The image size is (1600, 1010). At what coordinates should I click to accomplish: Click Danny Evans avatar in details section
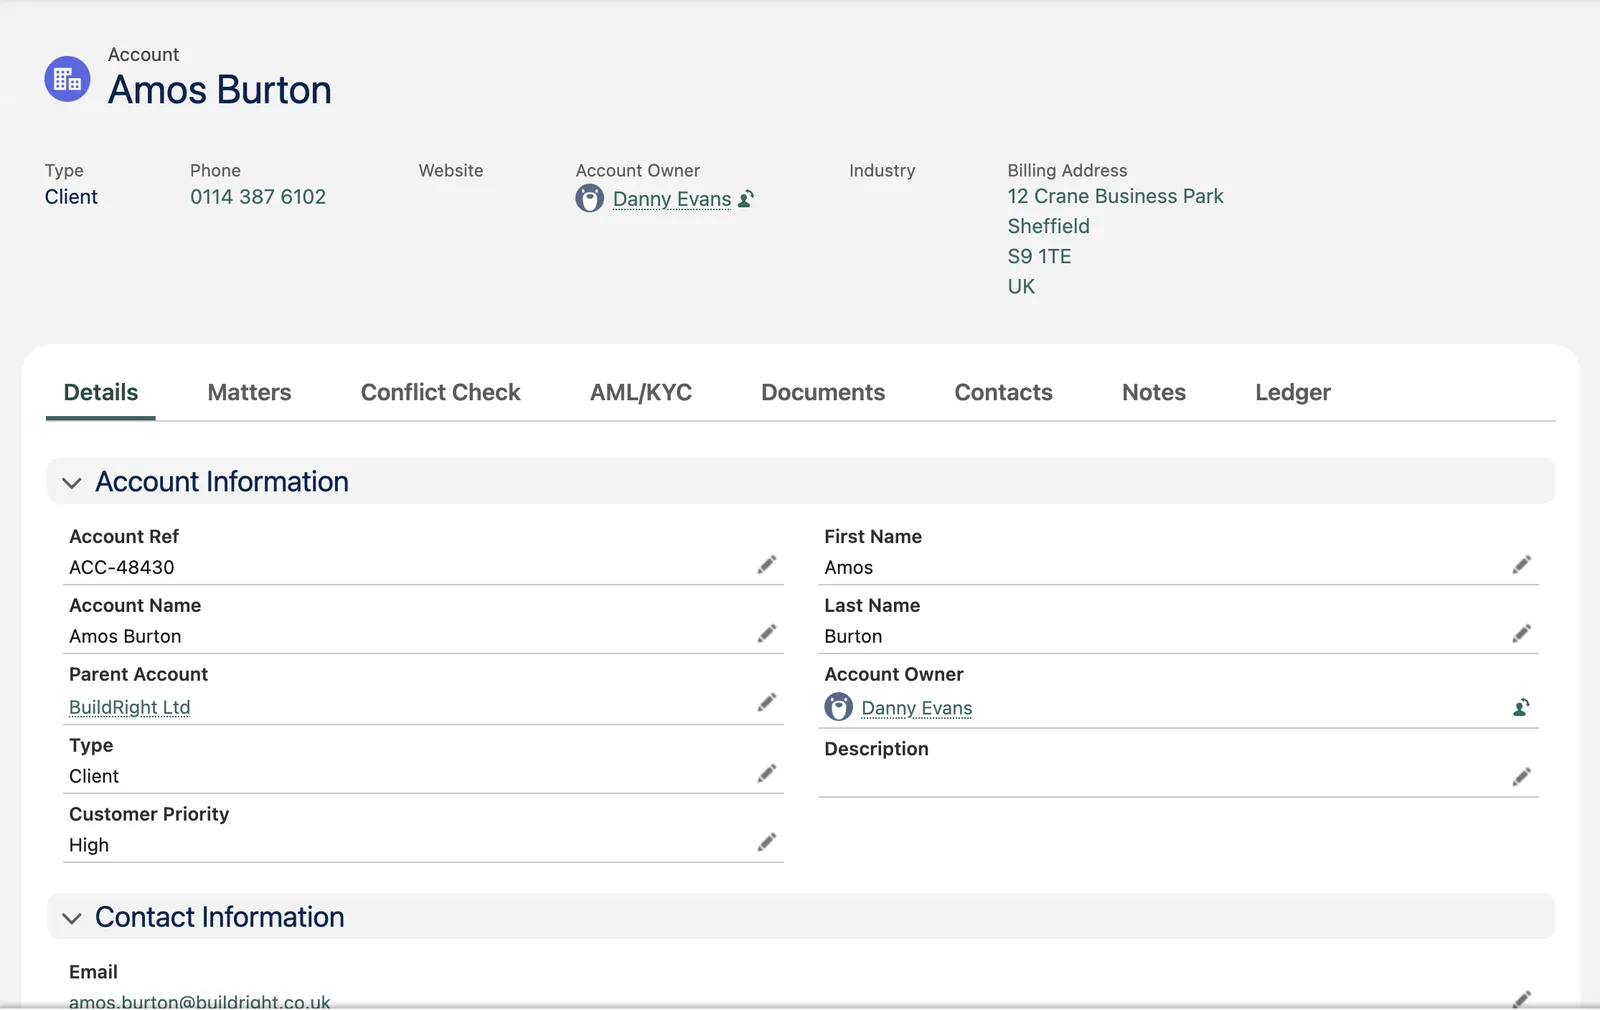pos(839,708)
